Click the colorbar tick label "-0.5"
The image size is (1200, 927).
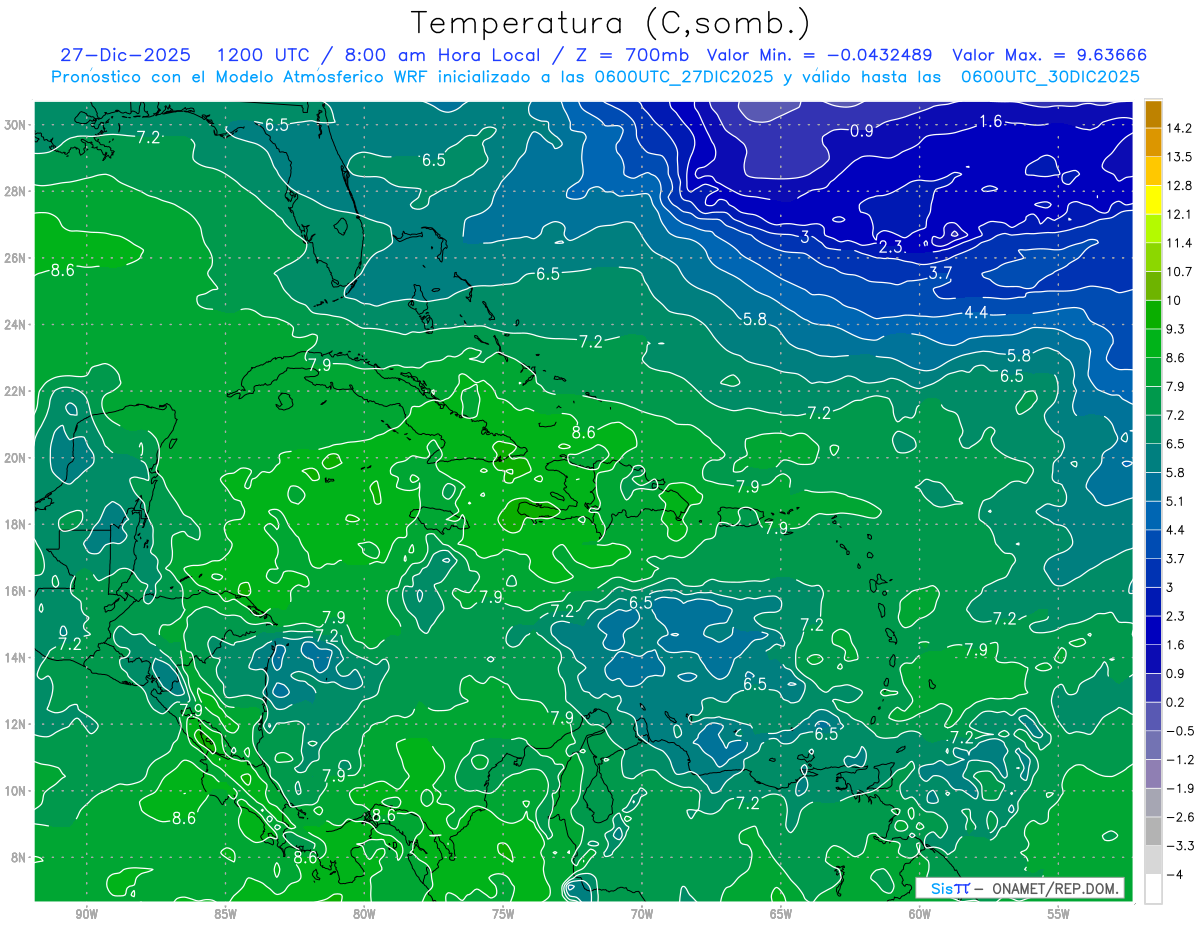coord(1179,731)
